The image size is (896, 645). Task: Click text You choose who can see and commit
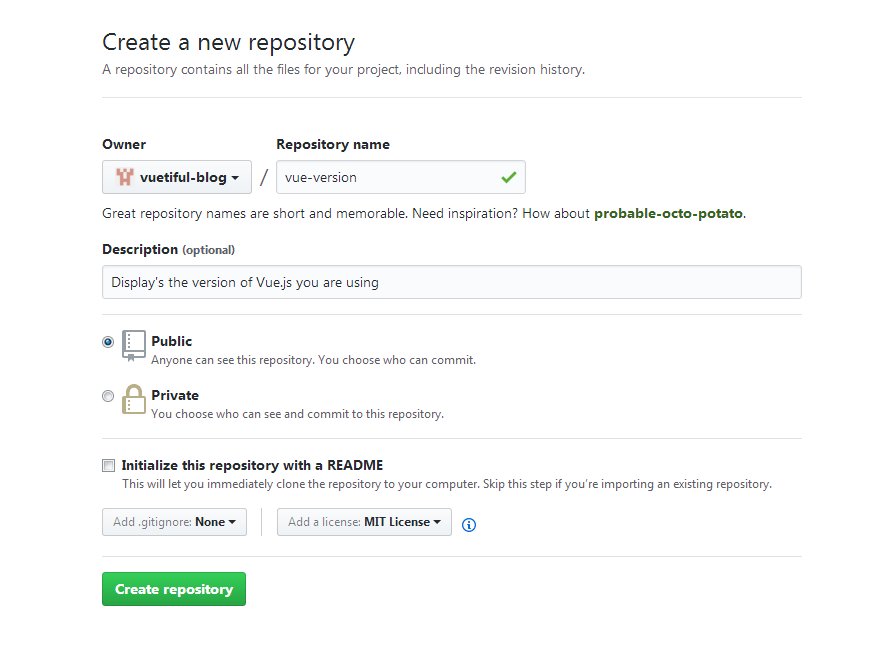pos(297,414)
